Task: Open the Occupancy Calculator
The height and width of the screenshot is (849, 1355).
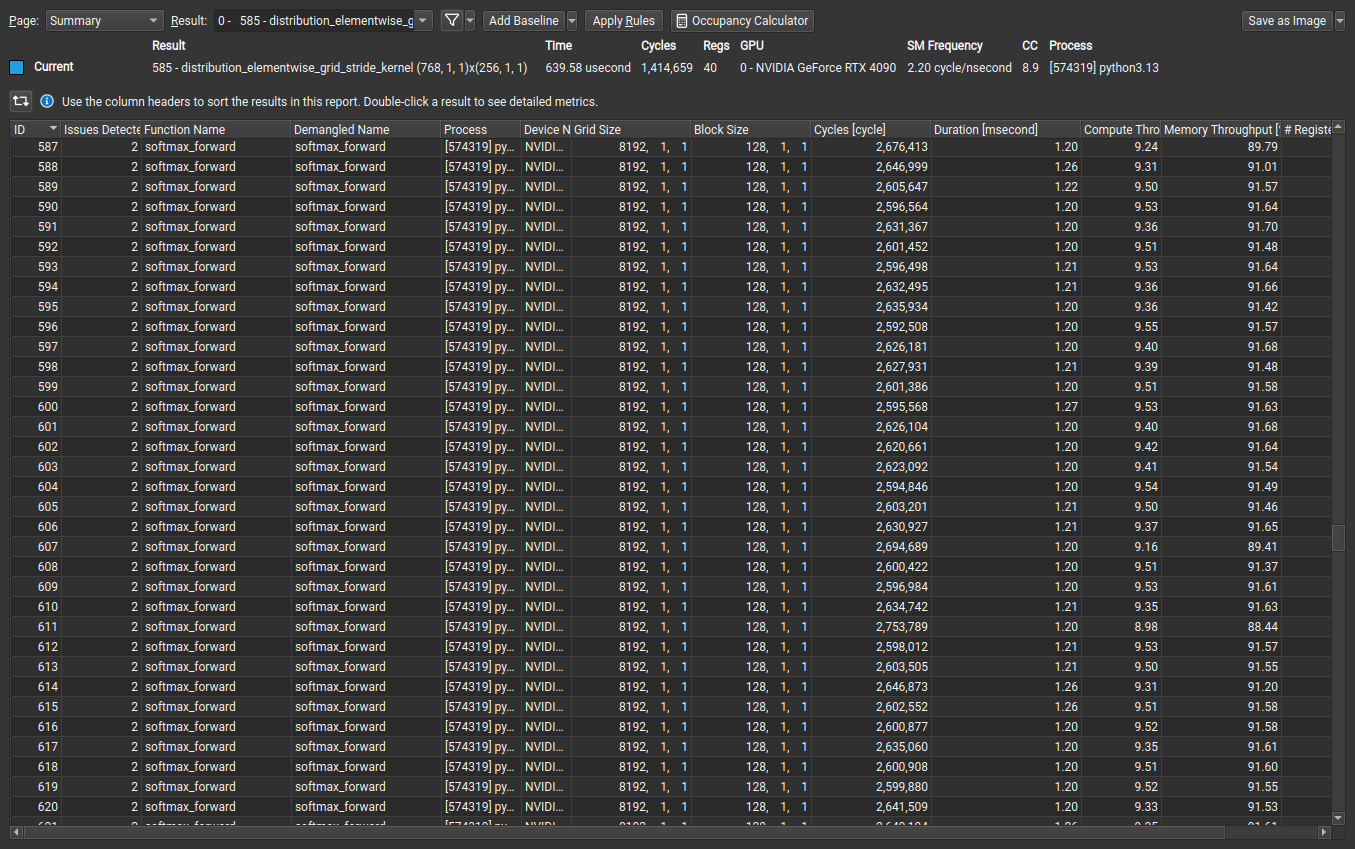Action: [742, 20]
